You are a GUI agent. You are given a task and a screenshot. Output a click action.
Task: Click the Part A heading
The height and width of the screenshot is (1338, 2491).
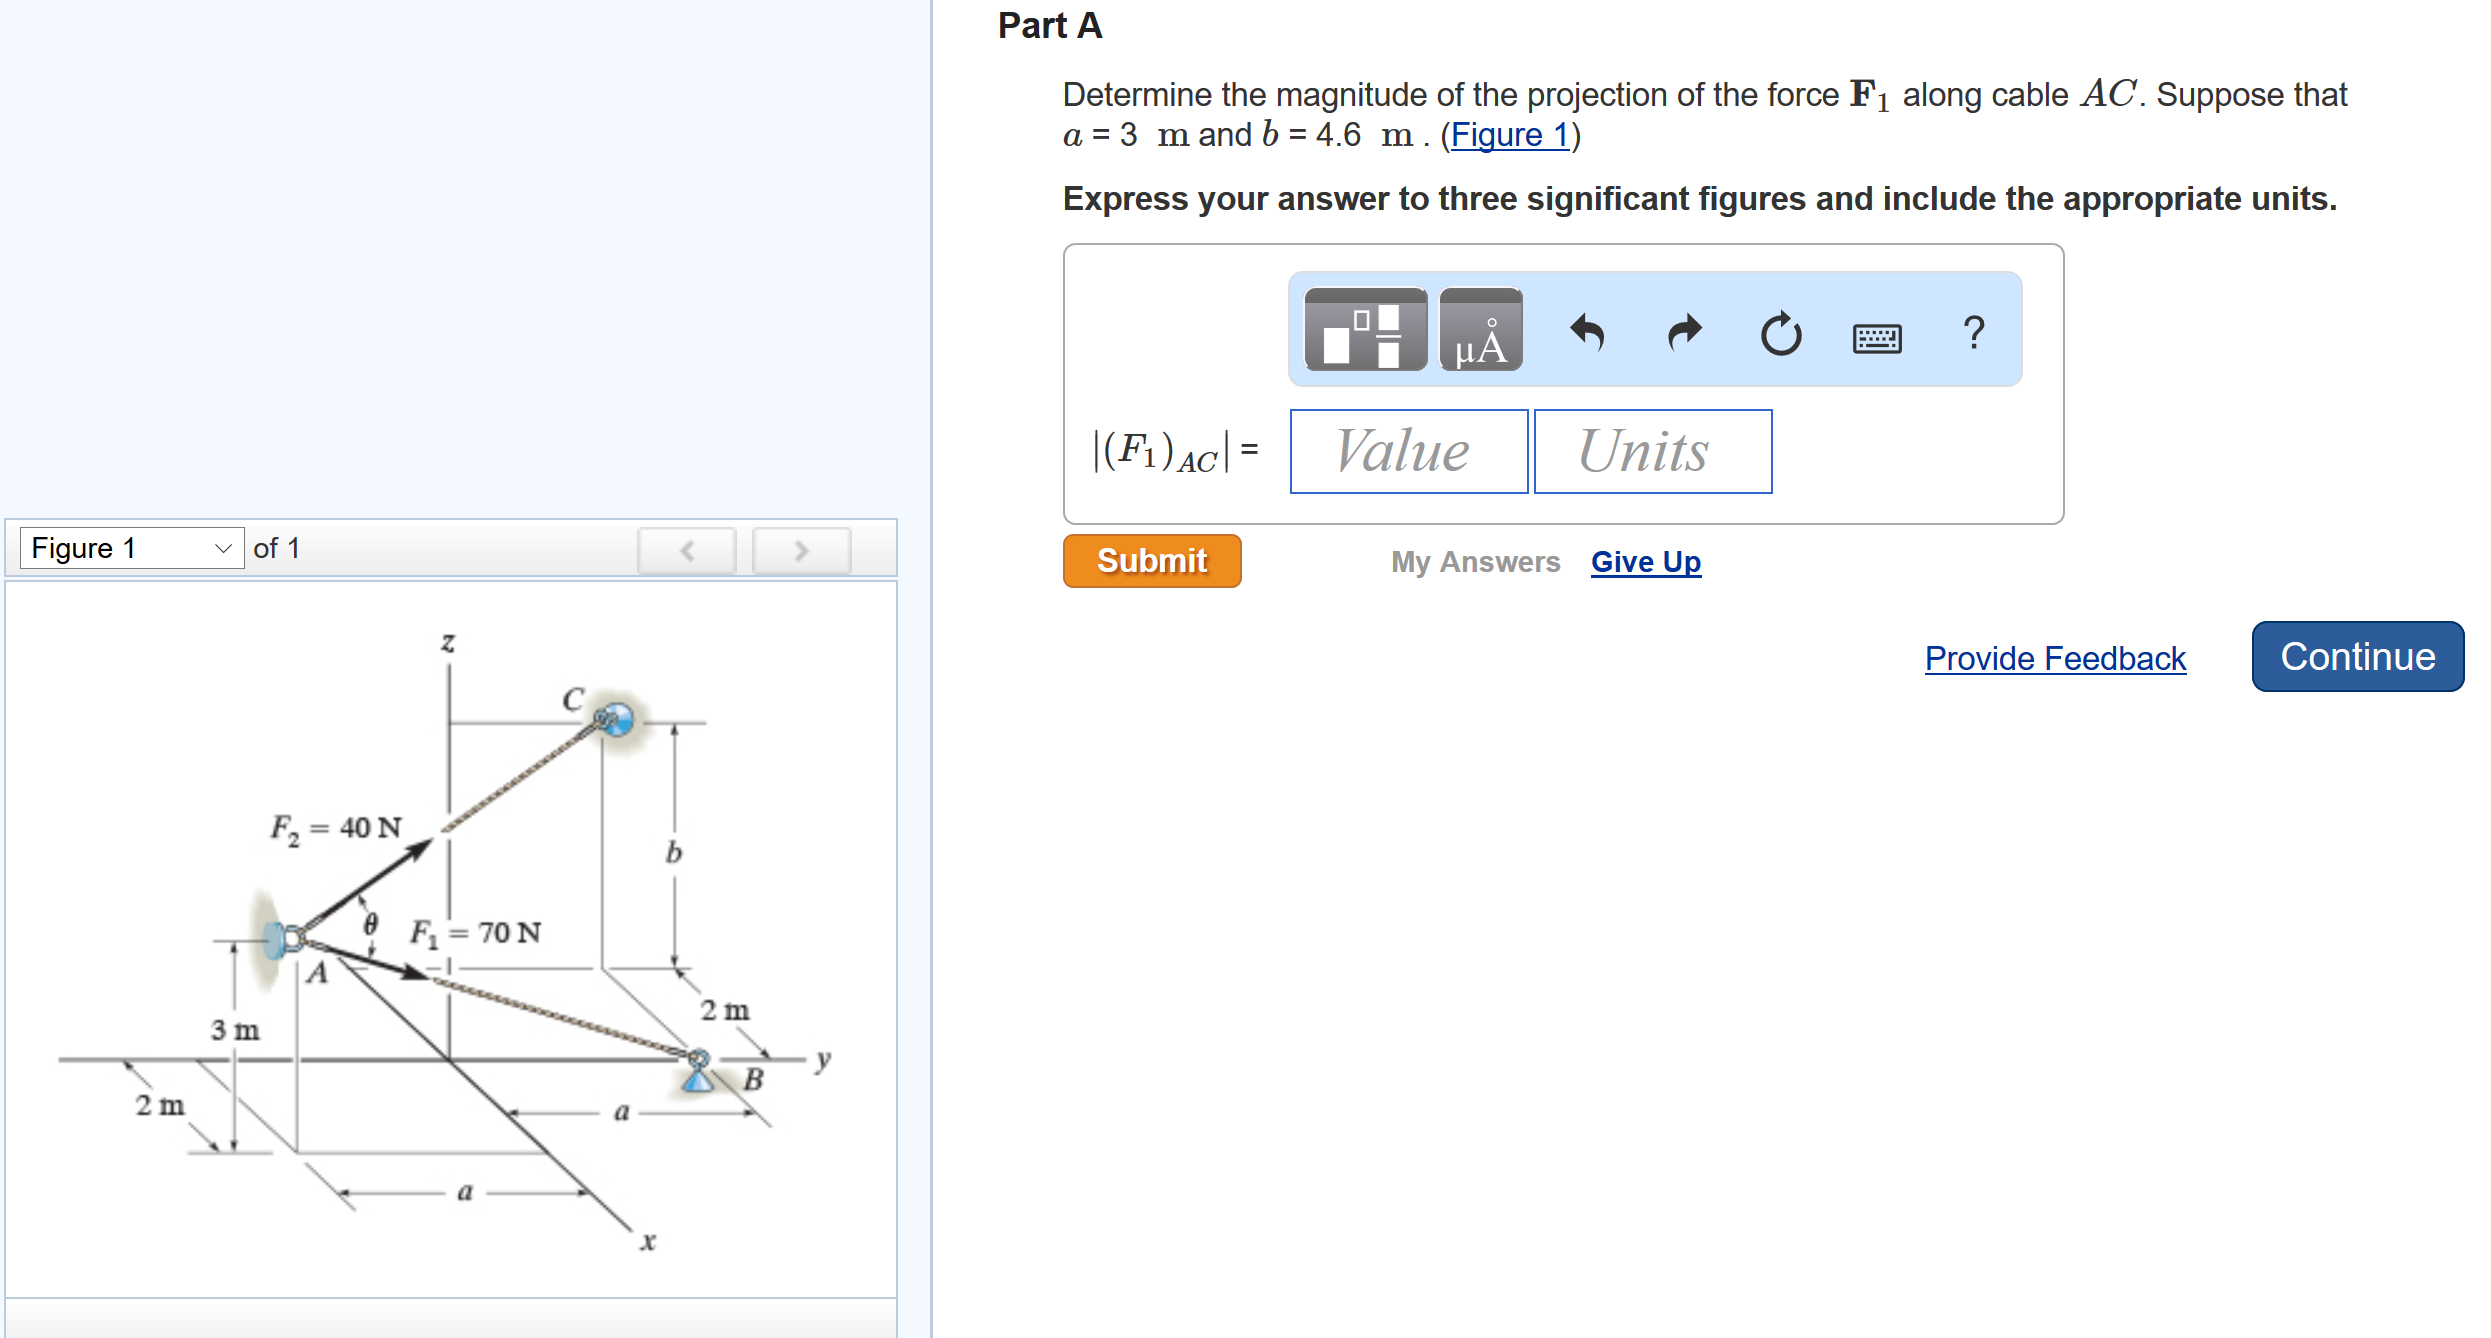coord(1049,26)
